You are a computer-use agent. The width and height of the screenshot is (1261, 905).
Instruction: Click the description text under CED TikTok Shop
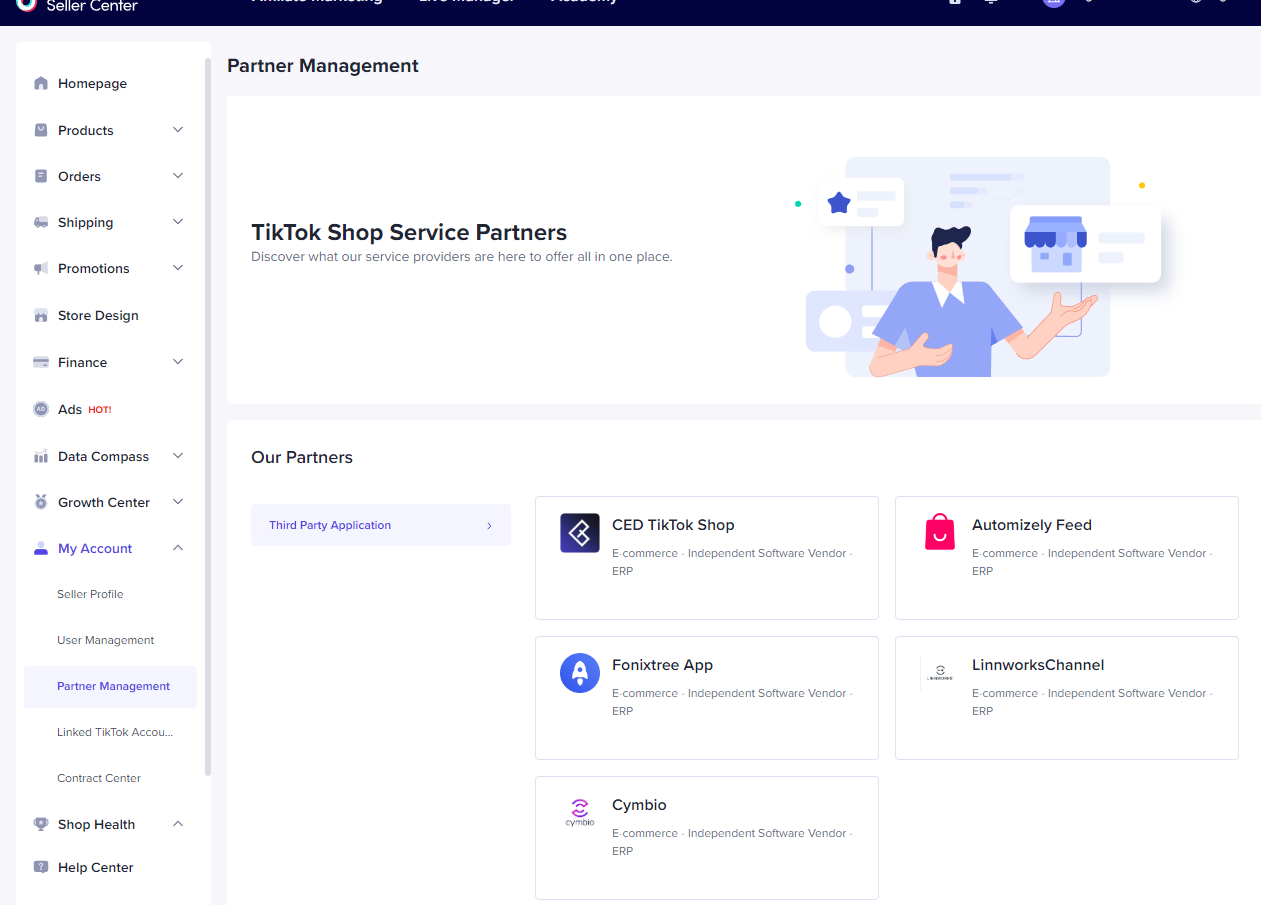732,562
